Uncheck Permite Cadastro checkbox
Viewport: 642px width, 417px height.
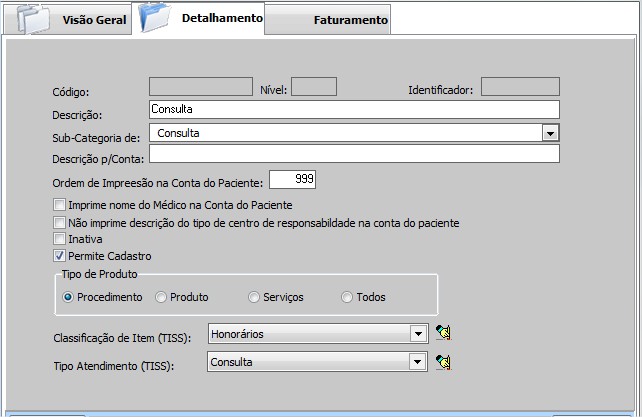59,256
